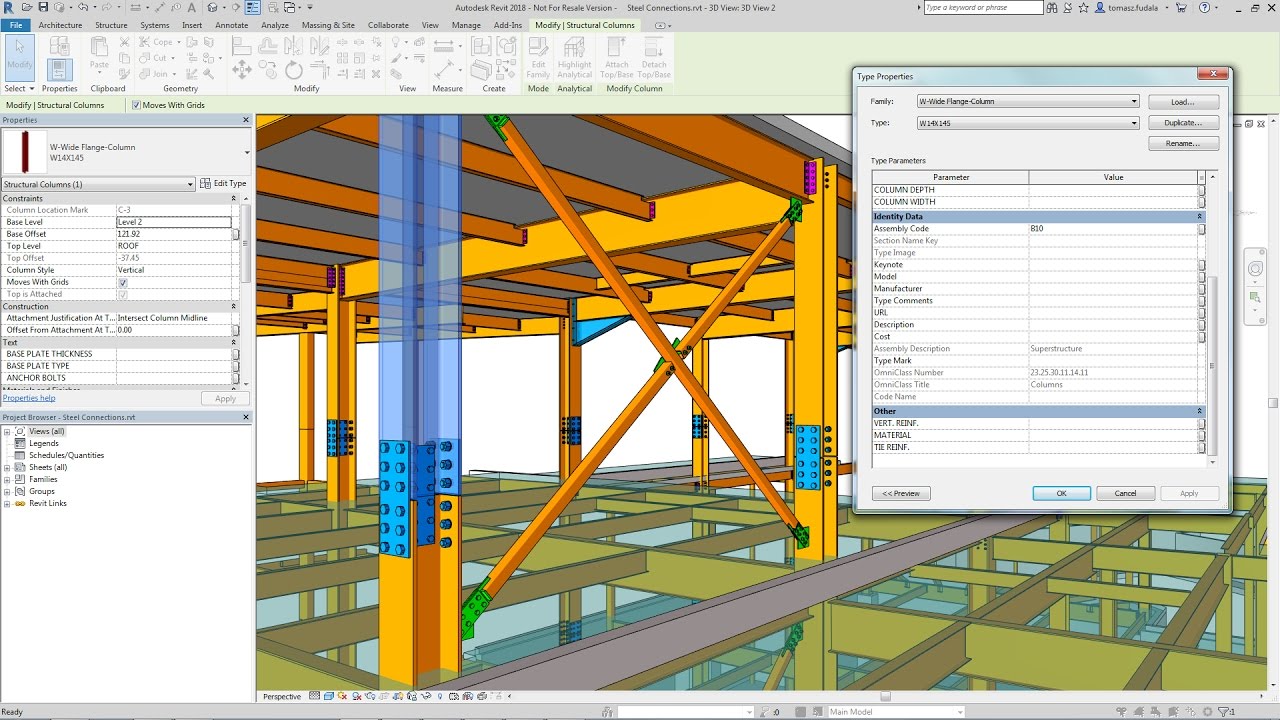Click the Join geometry tool
The width and height of the screenshot is (1280, 720).
[155, 74]
